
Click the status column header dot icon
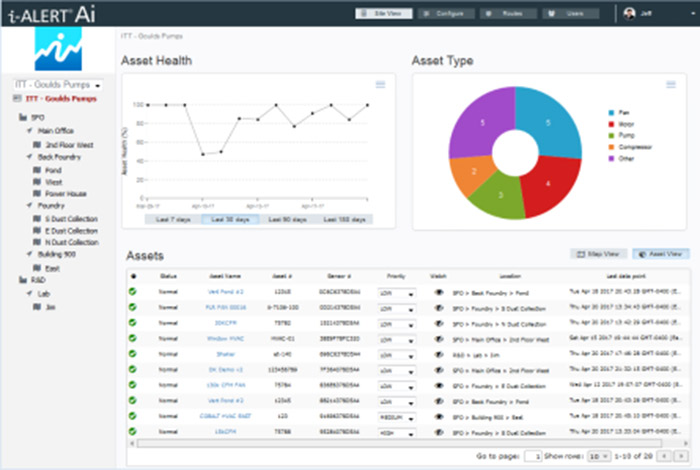click(x=133, y=276)
